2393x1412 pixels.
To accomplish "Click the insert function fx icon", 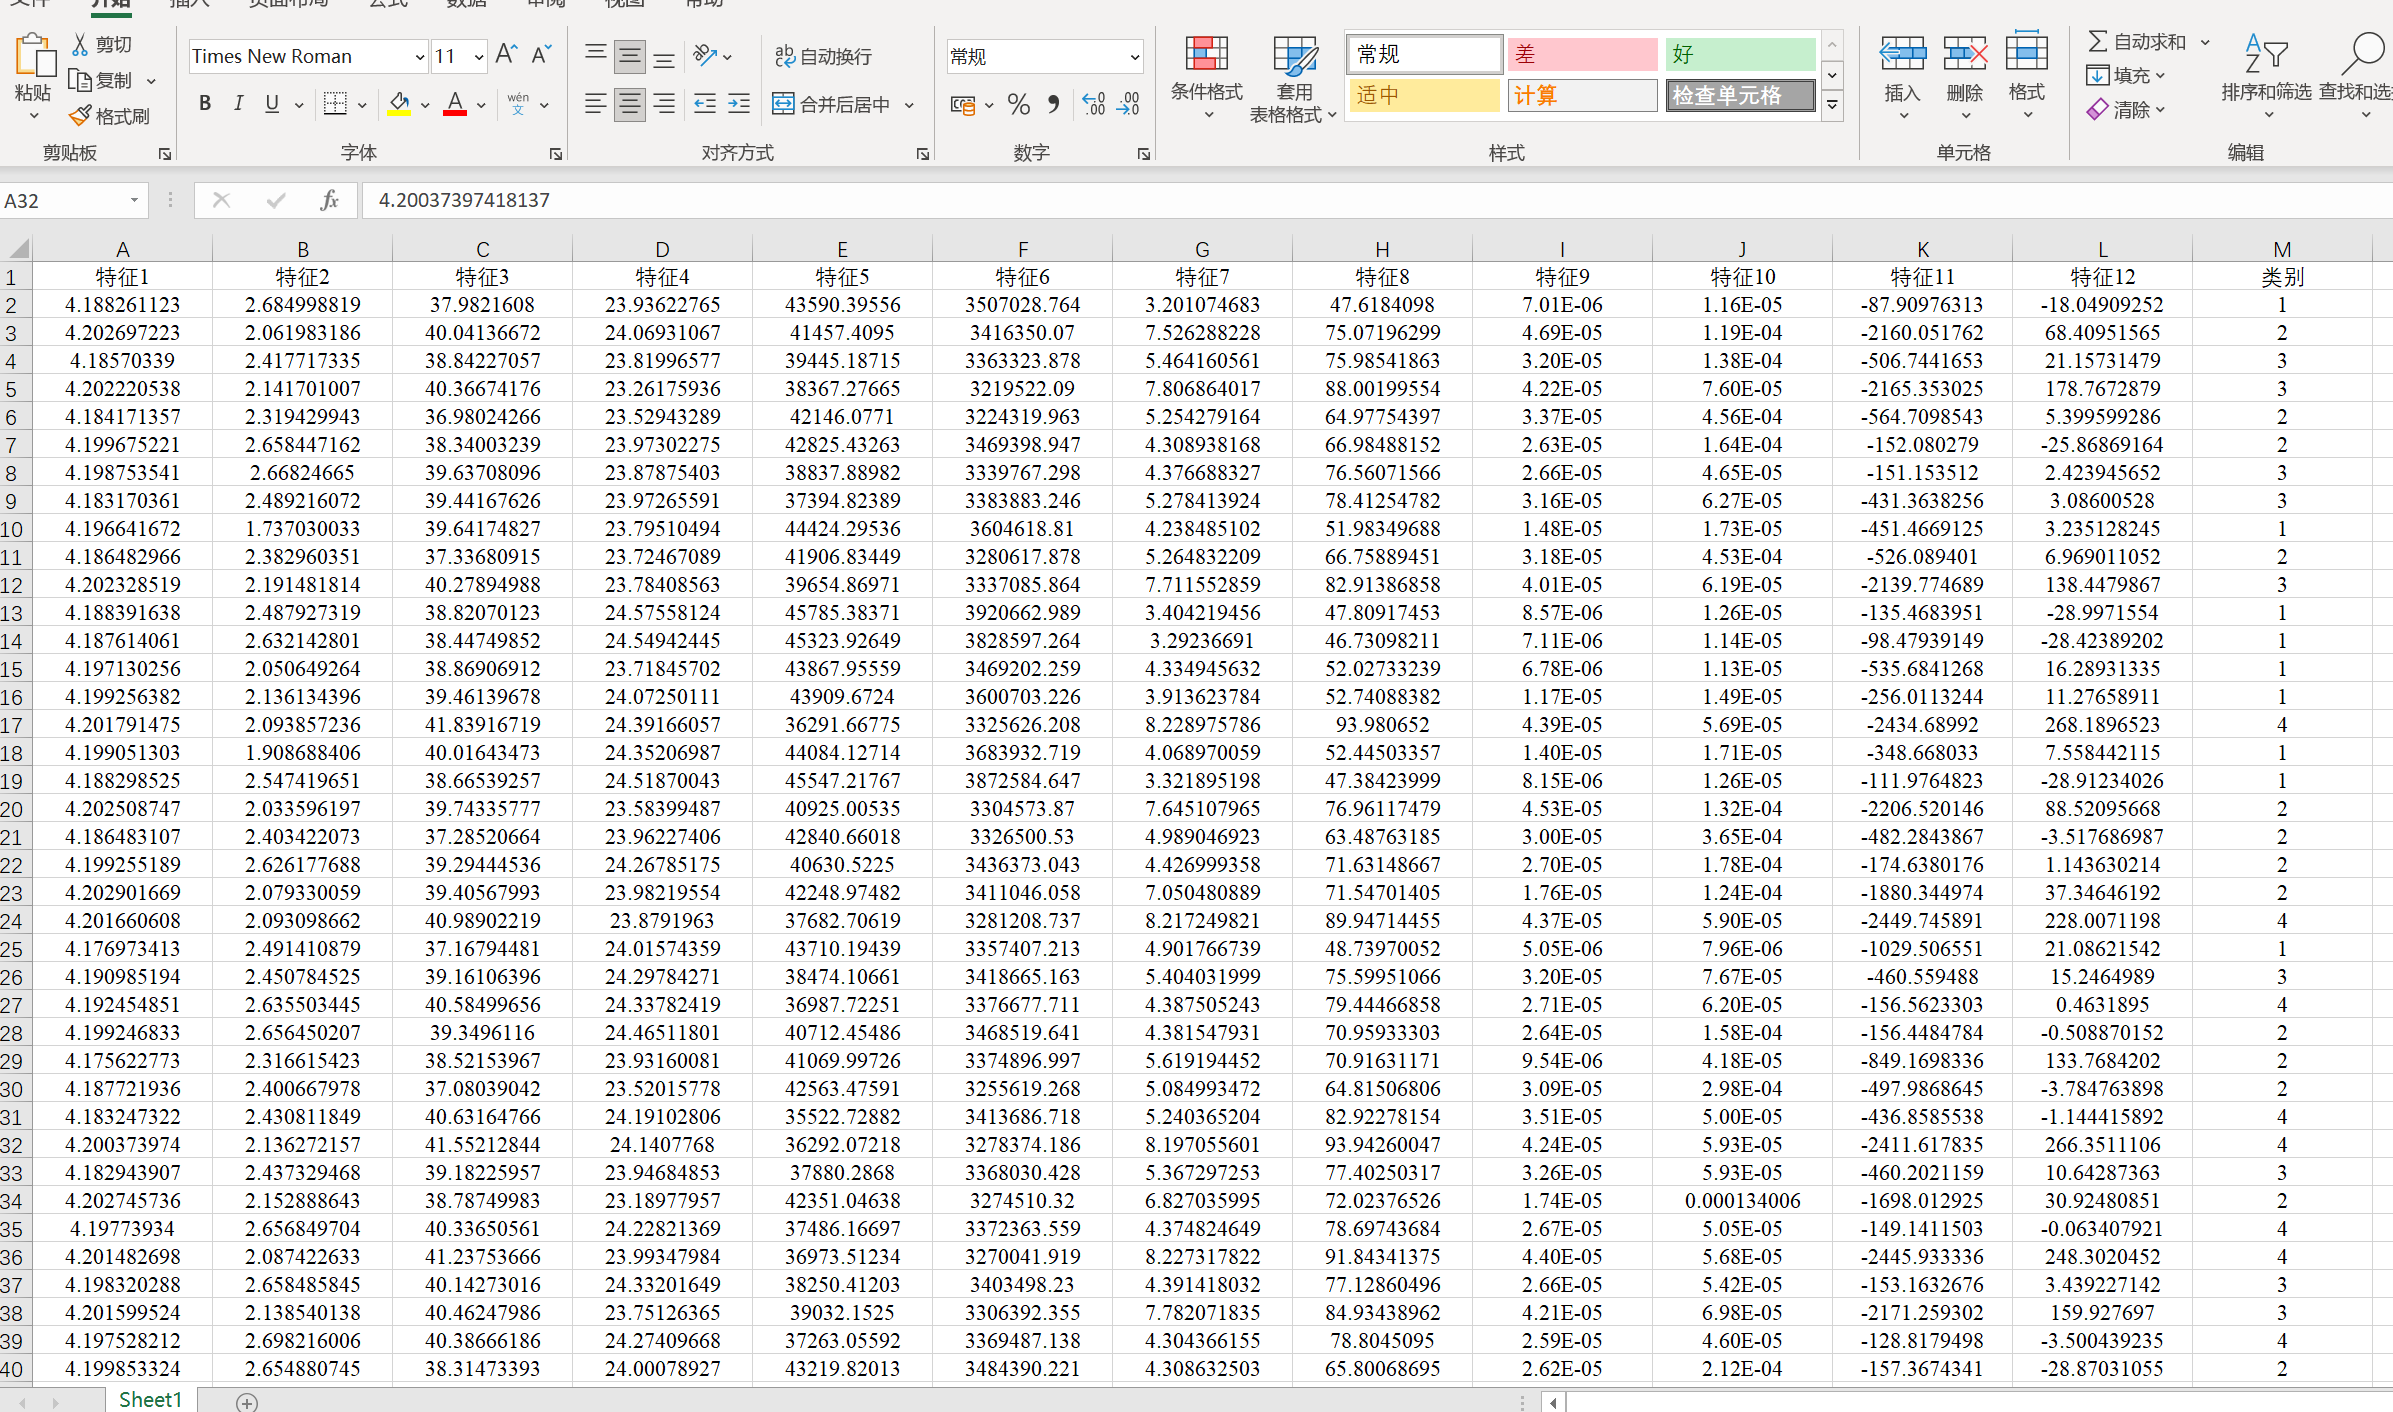I will [329, 200].
